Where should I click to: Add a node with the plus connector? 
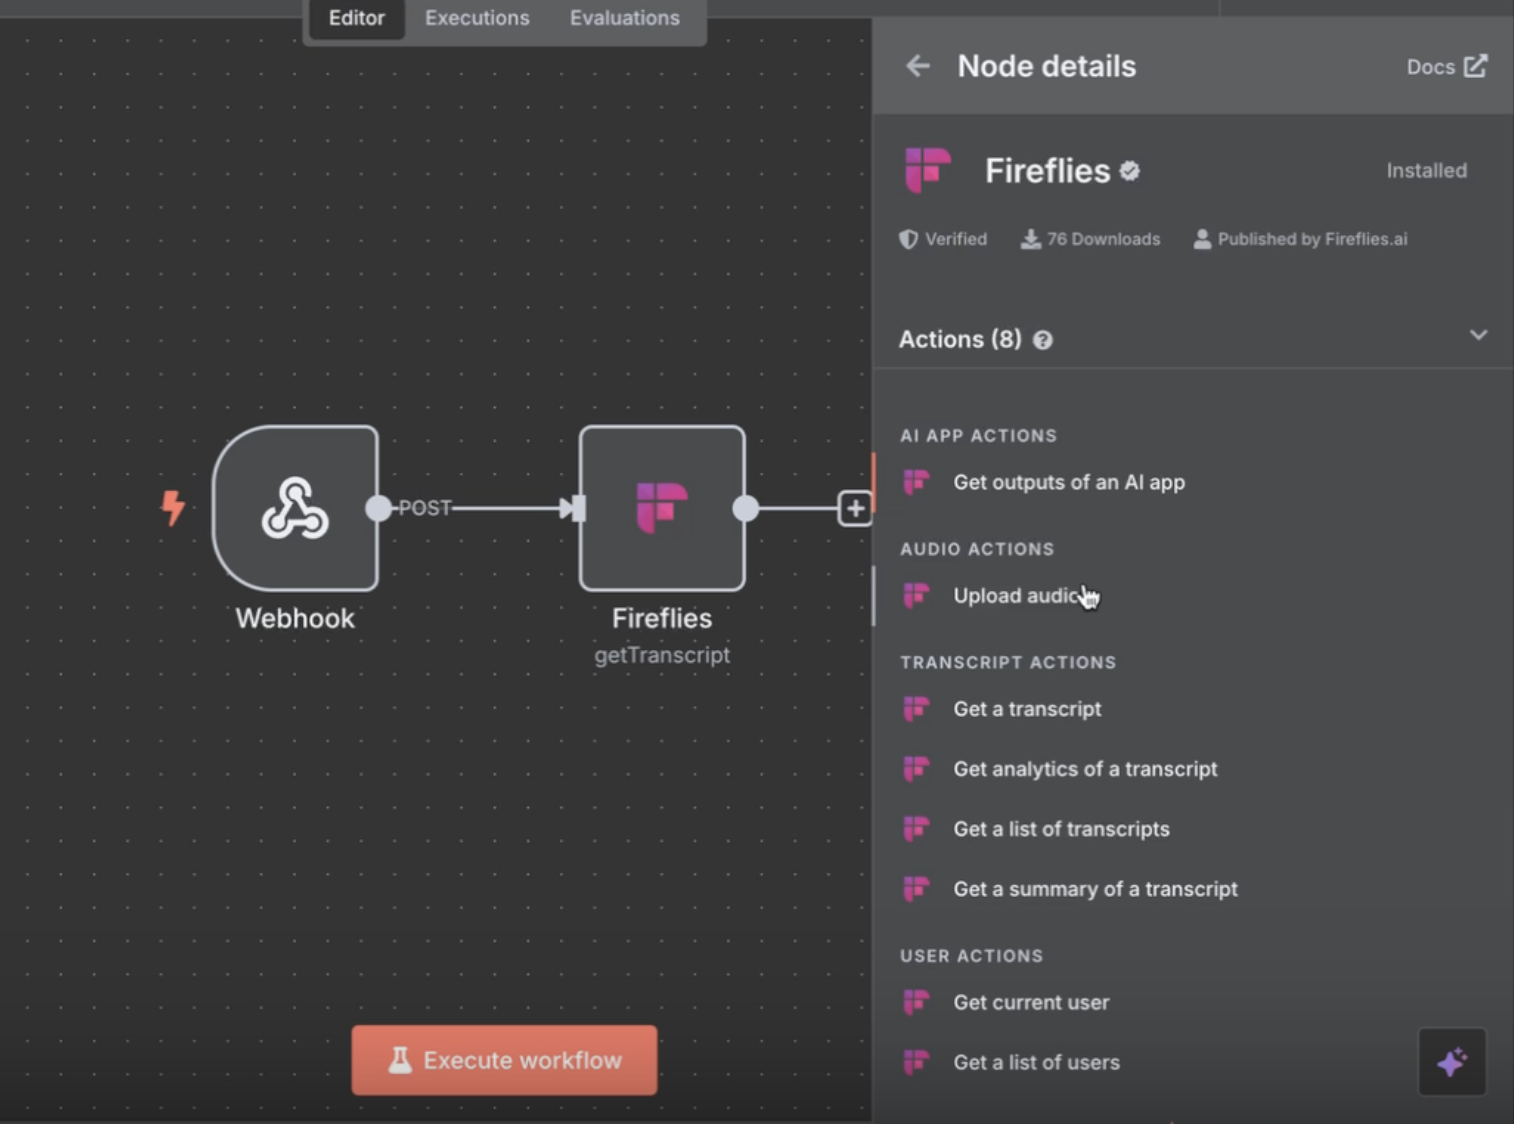[x=855, y=508]
